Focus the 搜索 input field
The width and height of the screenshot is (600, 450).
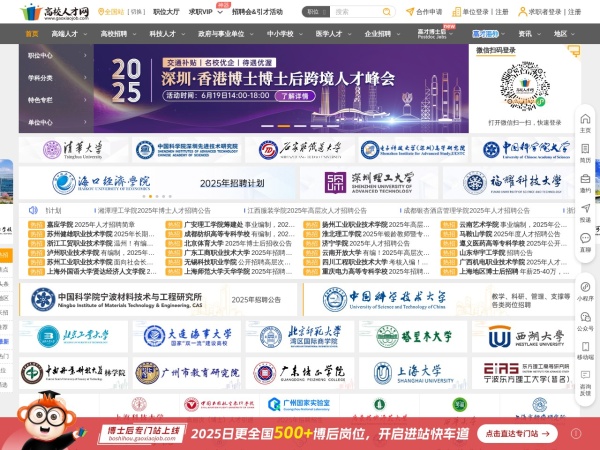(356, 12)
